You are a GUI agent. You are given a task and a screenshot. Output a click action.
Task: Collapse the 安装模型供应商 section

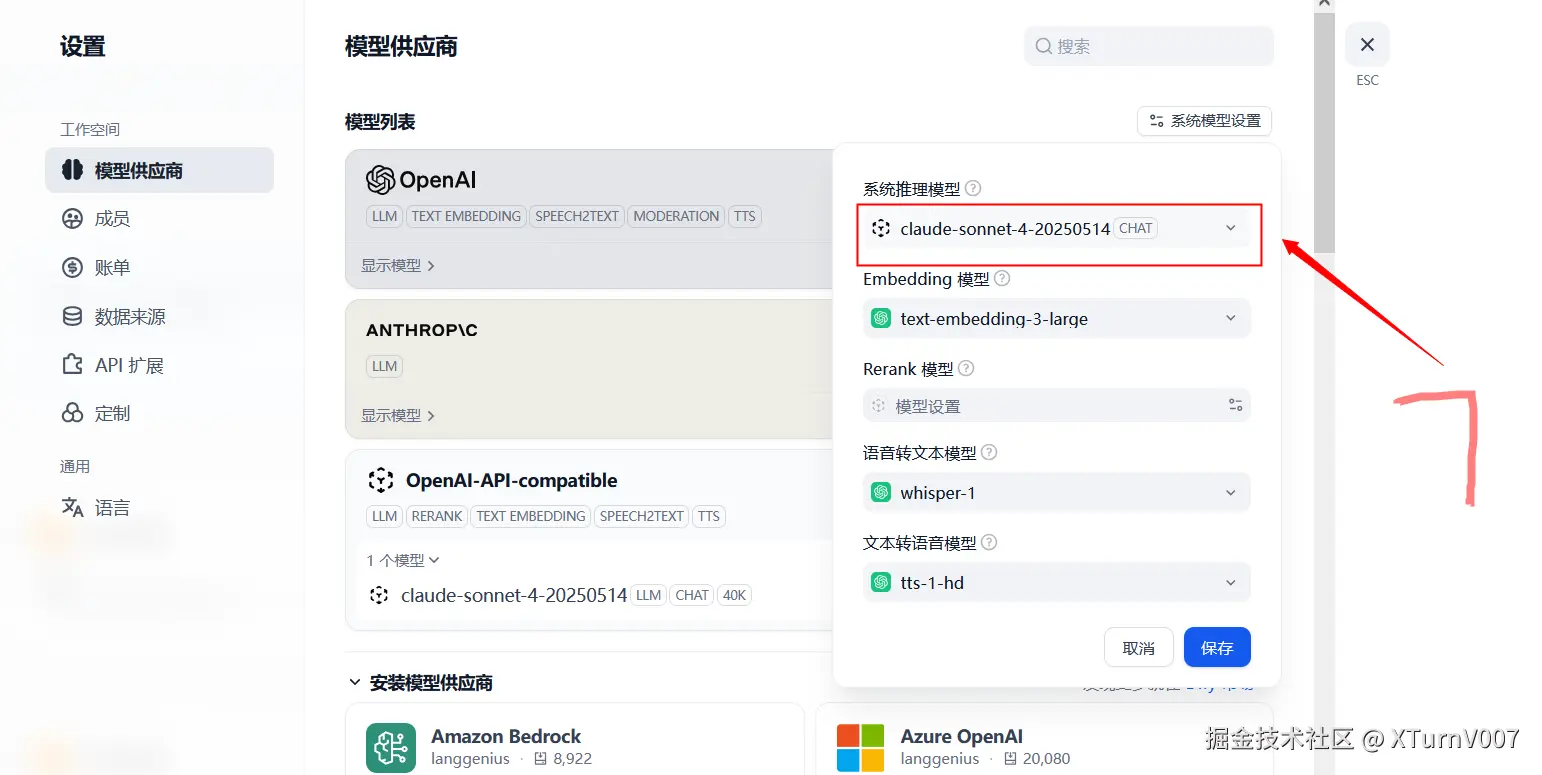[x=420, y=683]
